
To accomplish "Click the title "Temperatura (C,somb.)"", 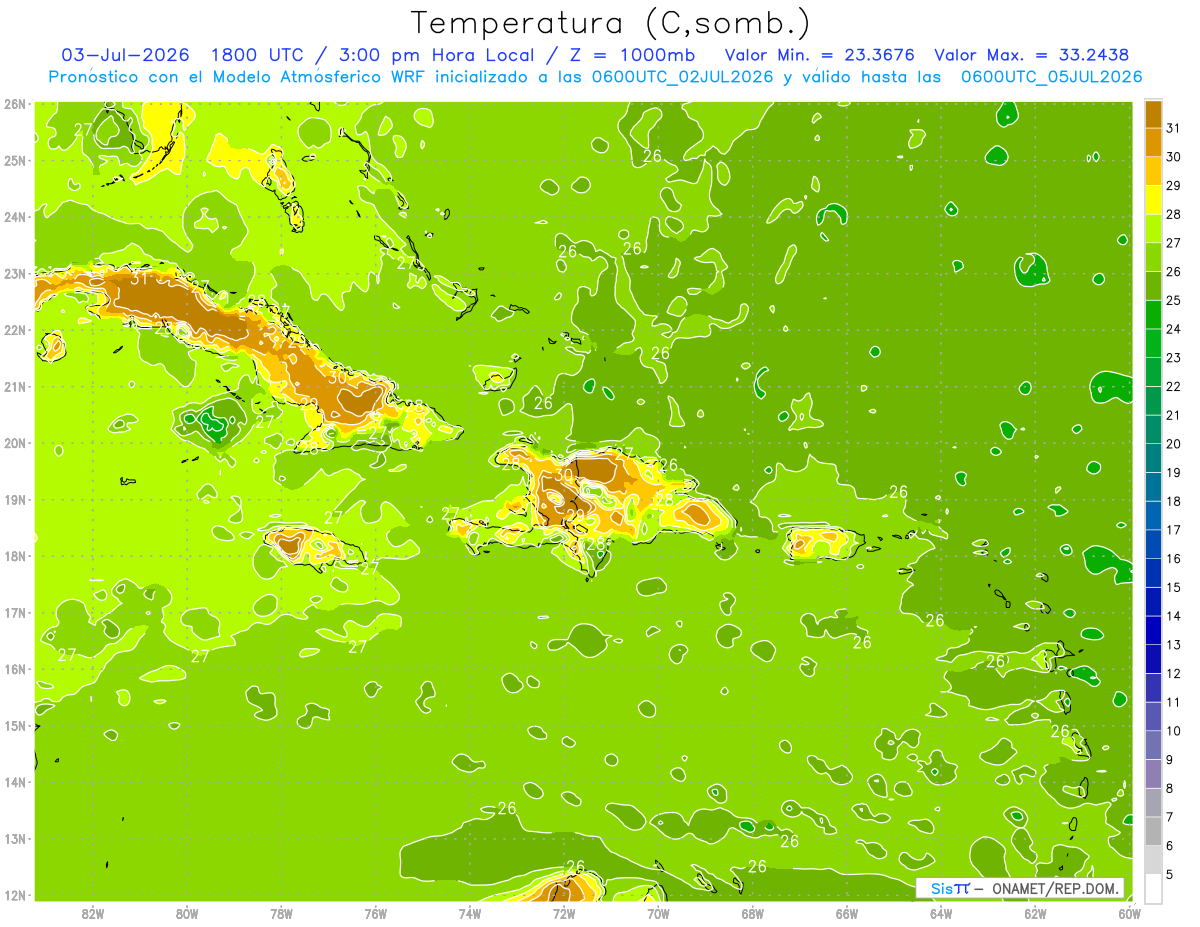I will coord(610,23).
